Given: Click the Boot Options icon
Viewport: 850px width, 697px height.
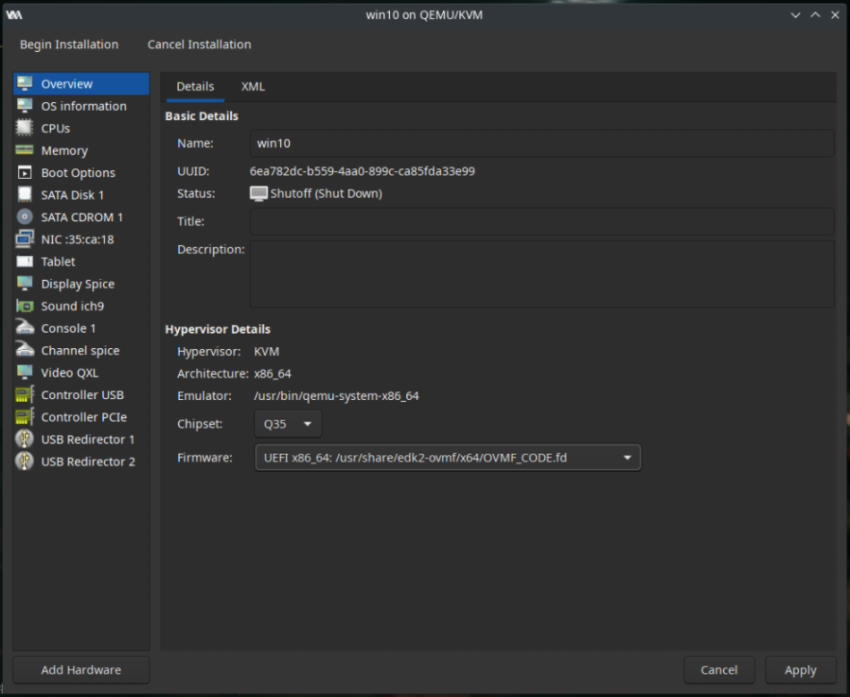Looking at the screenshot, I should [24, 172].
